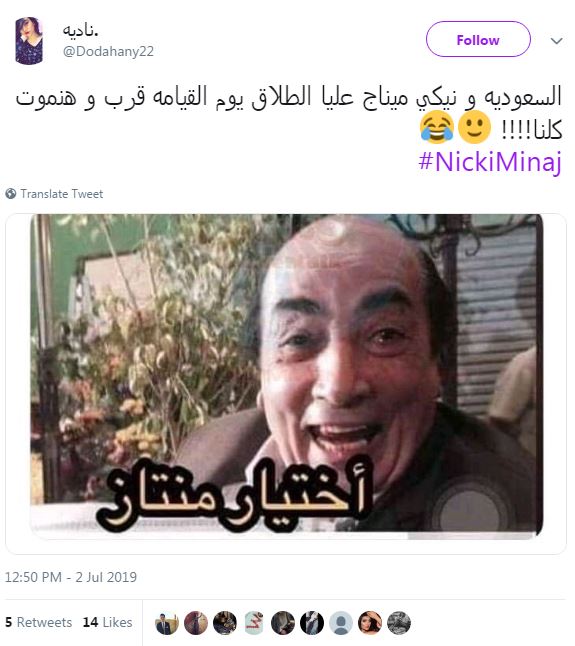Click the globe icon beside Translate Tweet
This screenshot has width=575, height=646.
pyautogui.click(x=11, y=193)
